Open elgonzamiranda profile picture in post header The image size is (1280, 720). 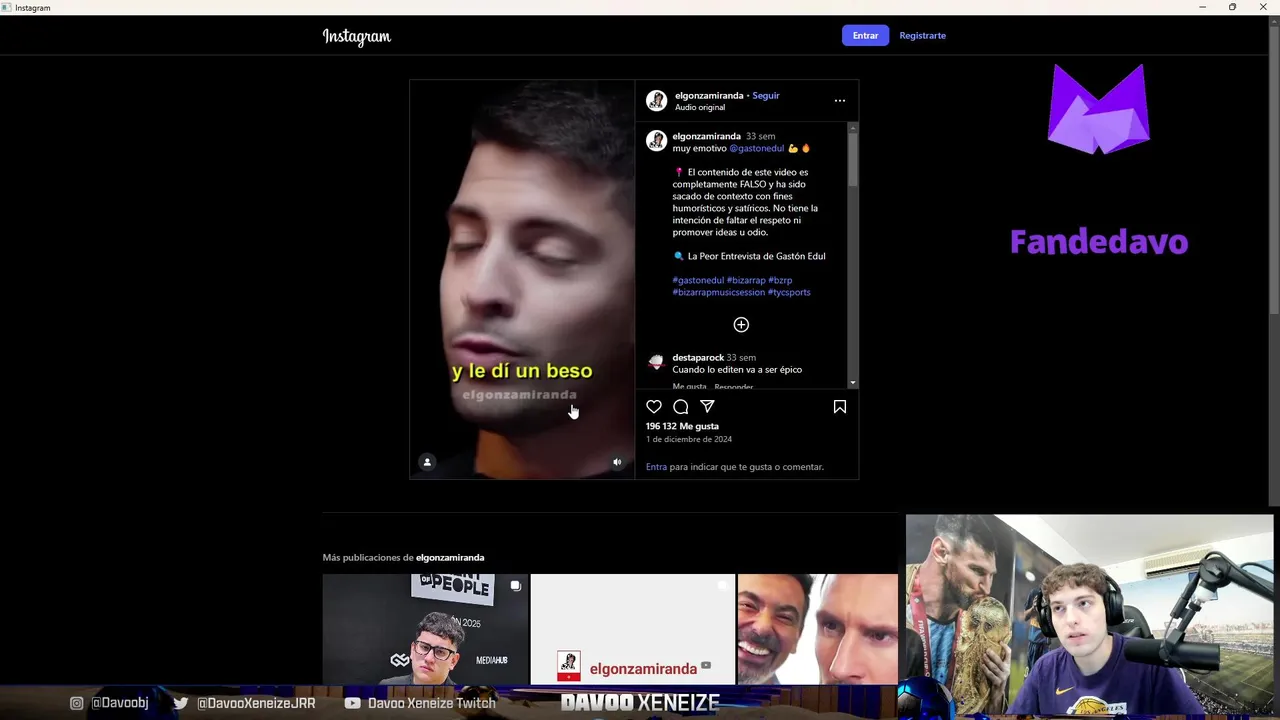[656, 100]
